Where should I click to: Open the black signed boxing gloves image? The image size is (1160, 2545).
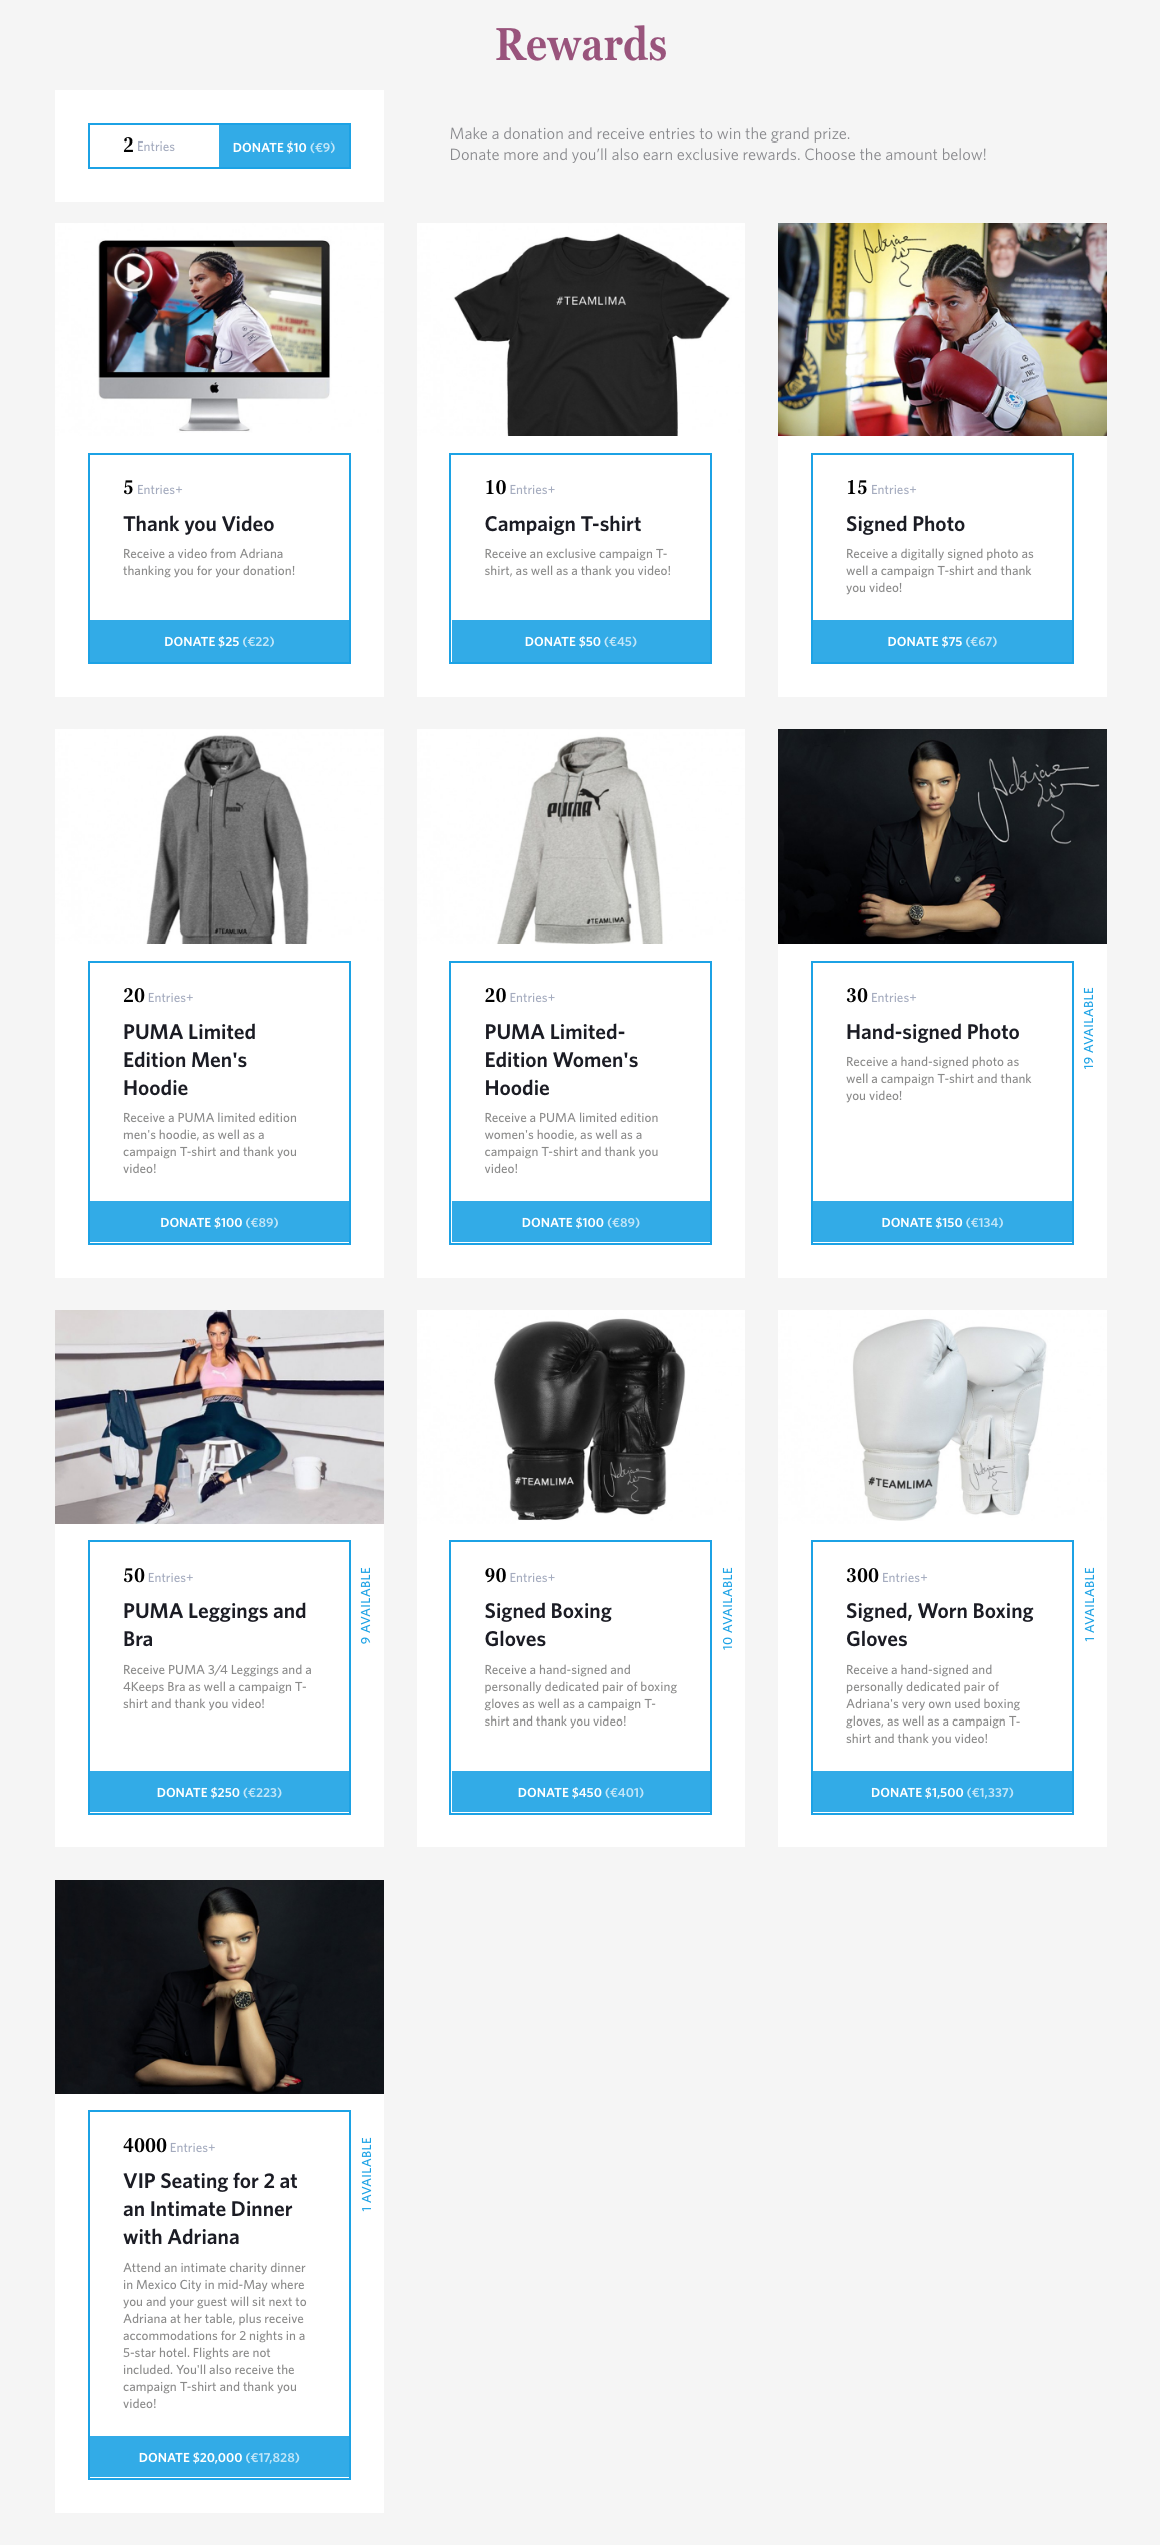581,1417
